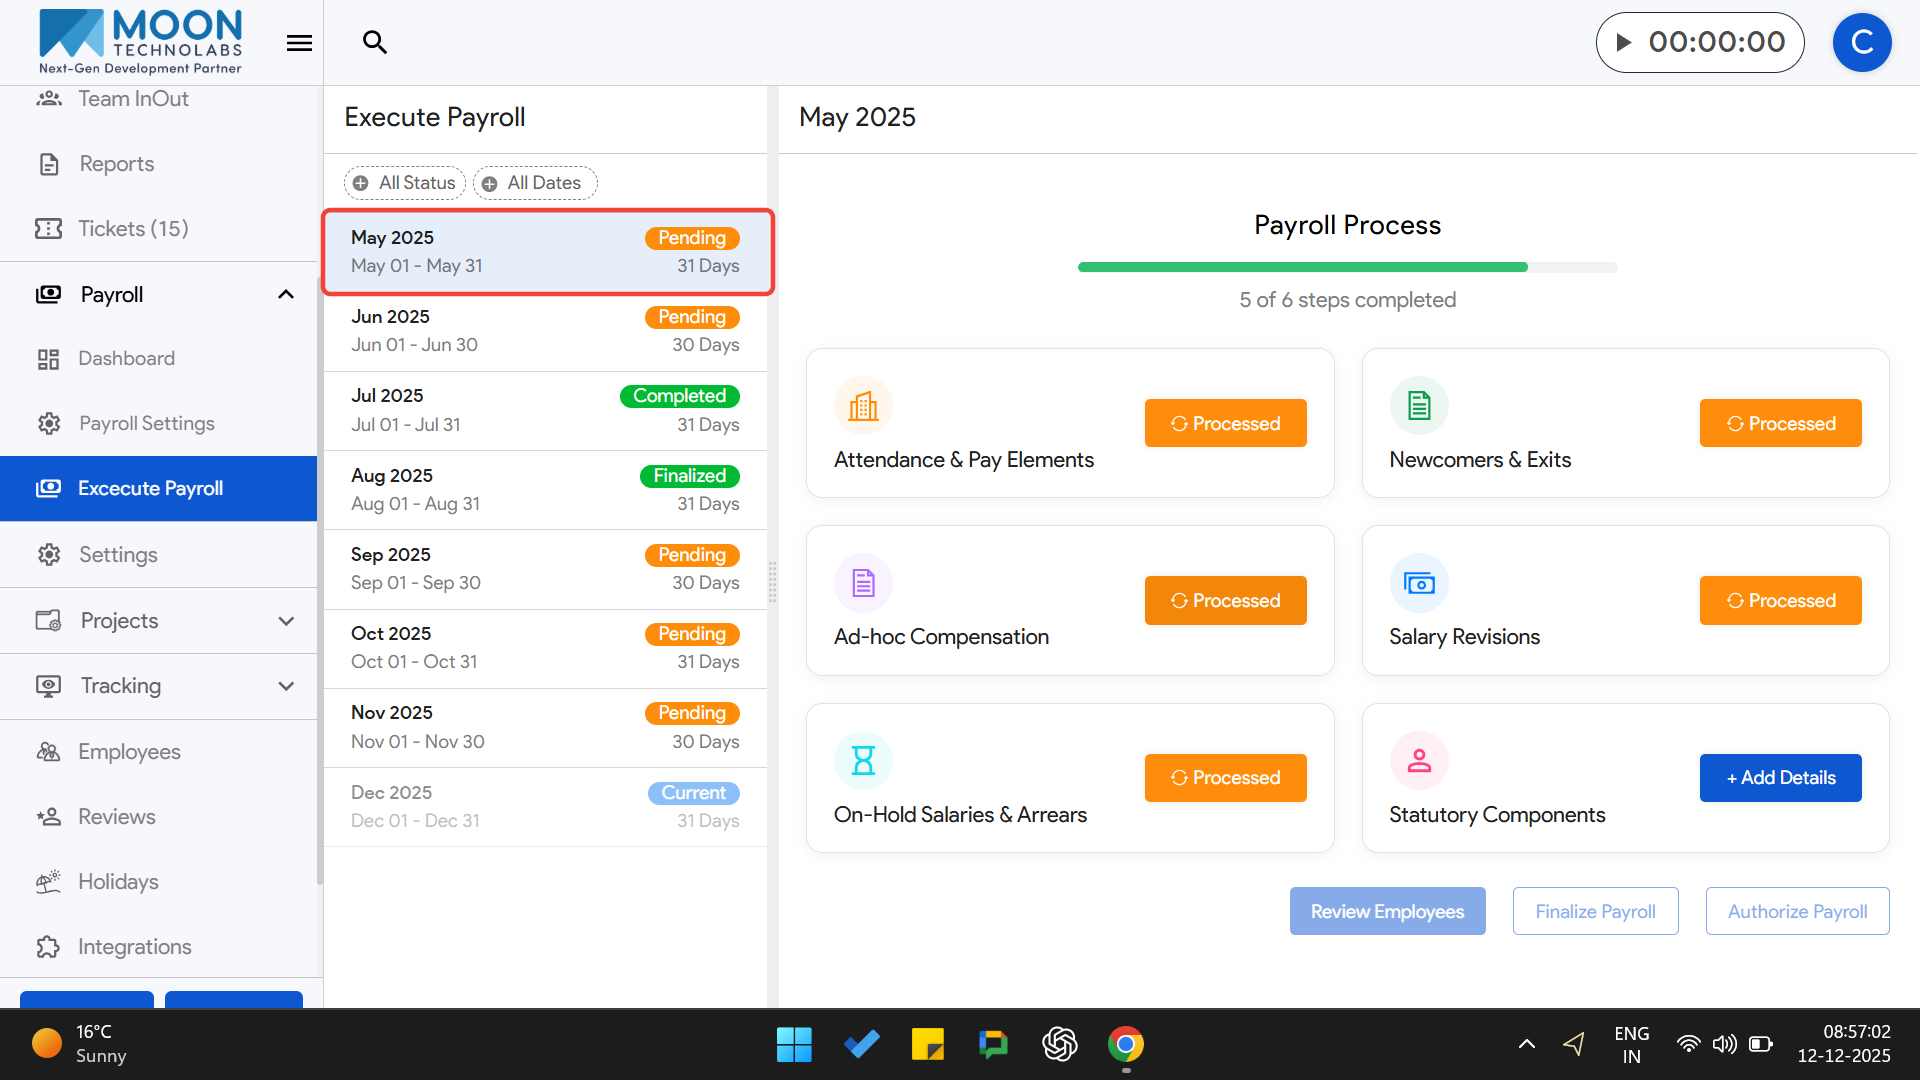The image size is (1920, 1080).
Task: Click the On-Hold Salaries hourglass icon
Action: pos(863,761)
